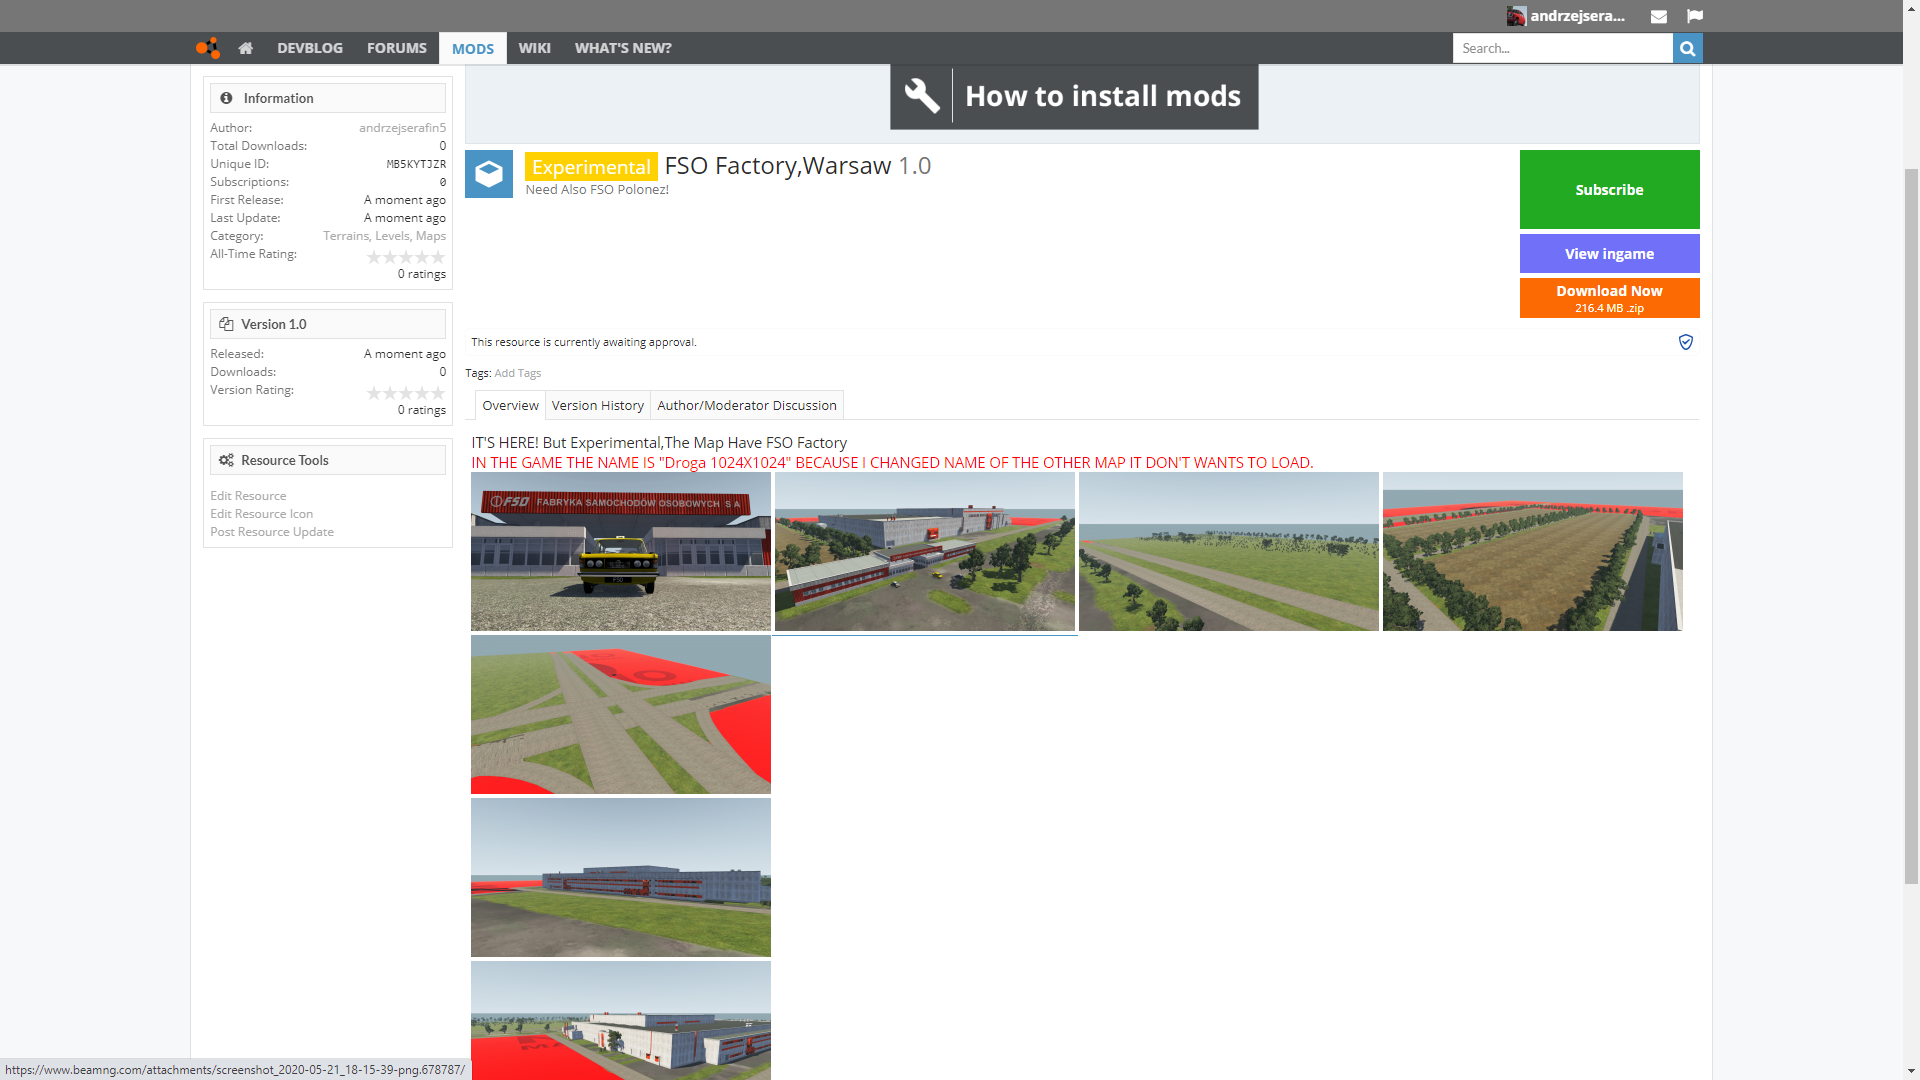Viewport: 1920px width, 1080px height.
Task: Select the MODS navigation tab
Action: click(473, 48)
